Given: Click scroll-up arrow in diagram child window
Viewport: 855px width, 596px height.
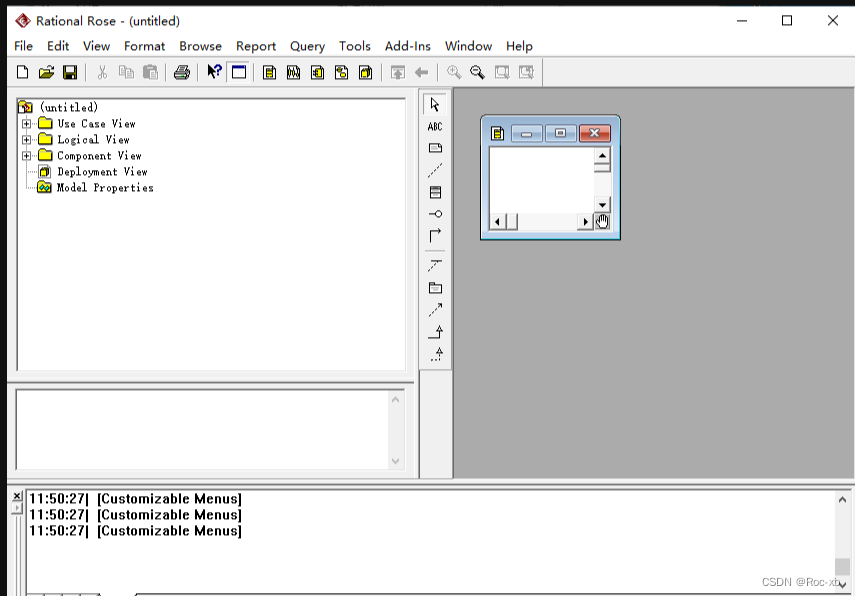Looking at the screenshot, I should coord(602,156).
